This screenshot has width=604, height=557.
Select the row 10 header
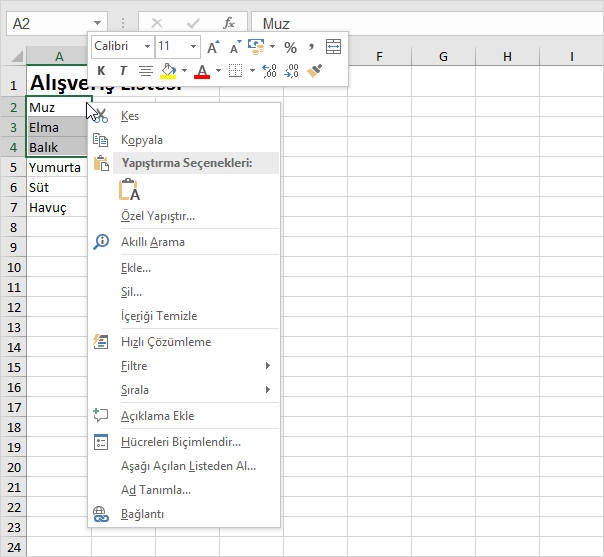point(13,267)
